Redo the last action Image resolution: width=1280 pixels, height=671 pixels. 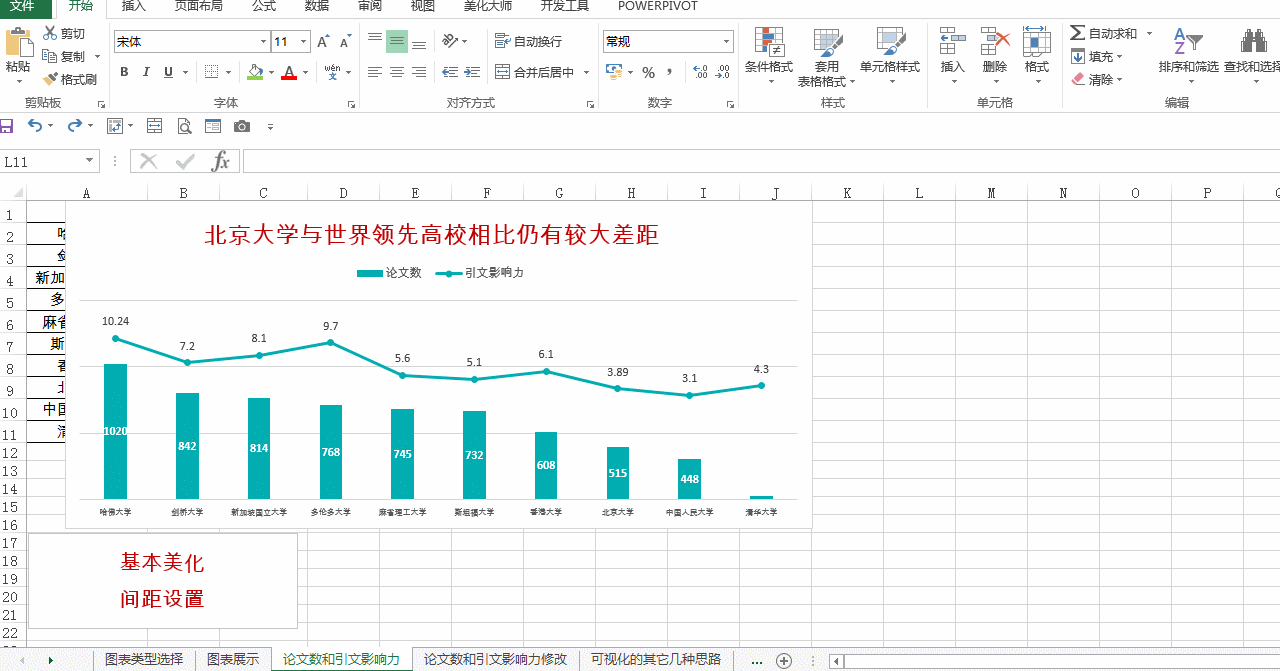74,126
